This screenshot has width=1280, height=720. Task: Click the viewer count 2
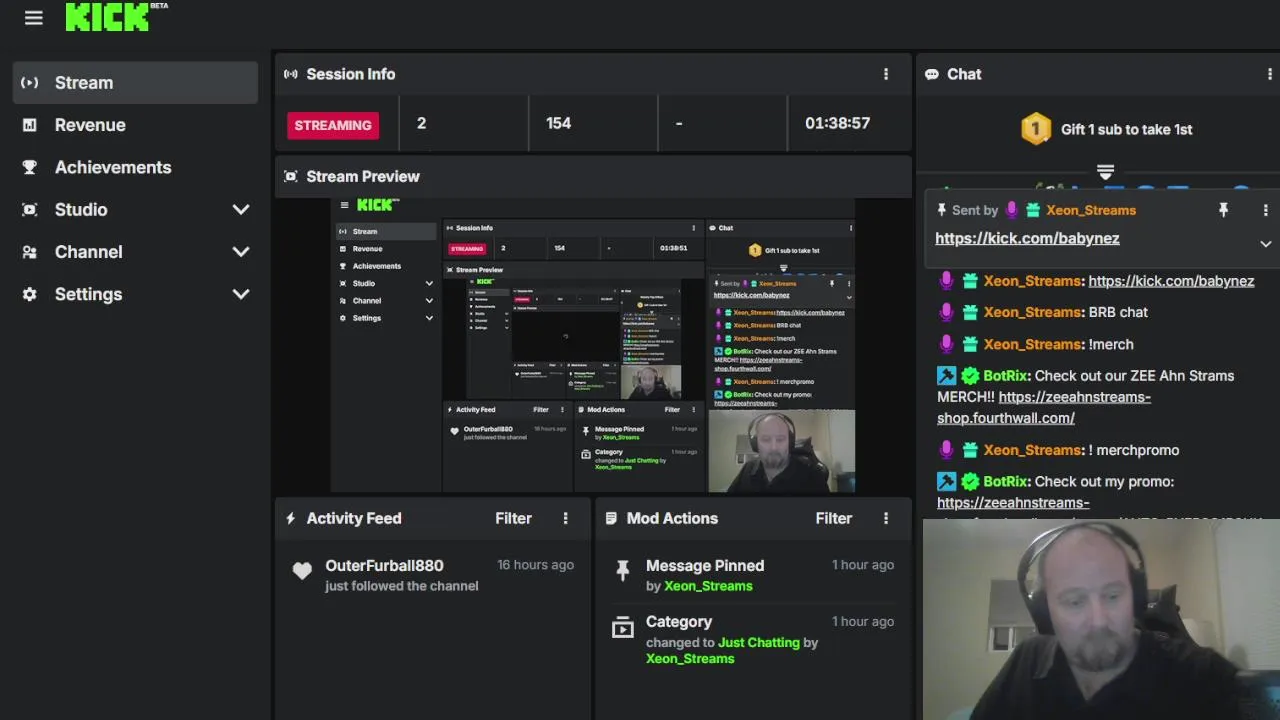click(421, 123)
